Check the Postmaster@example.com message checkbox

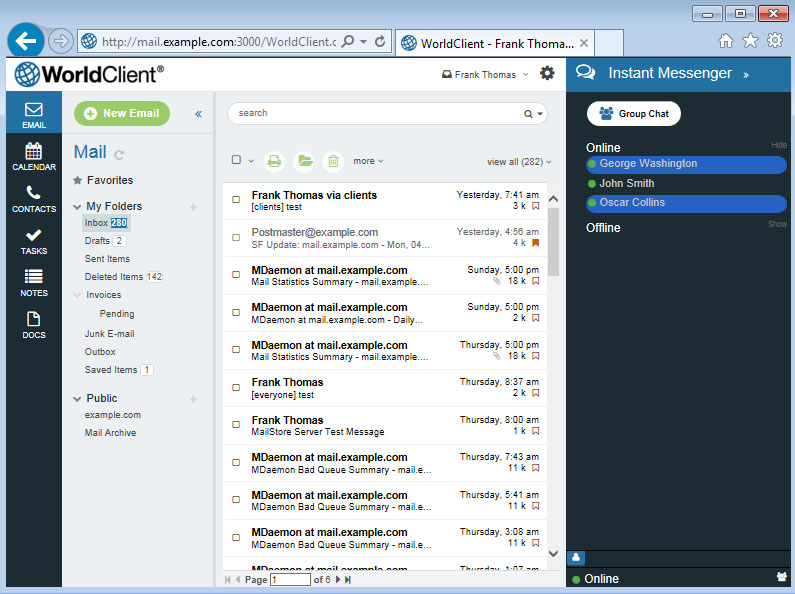(236, 238)
